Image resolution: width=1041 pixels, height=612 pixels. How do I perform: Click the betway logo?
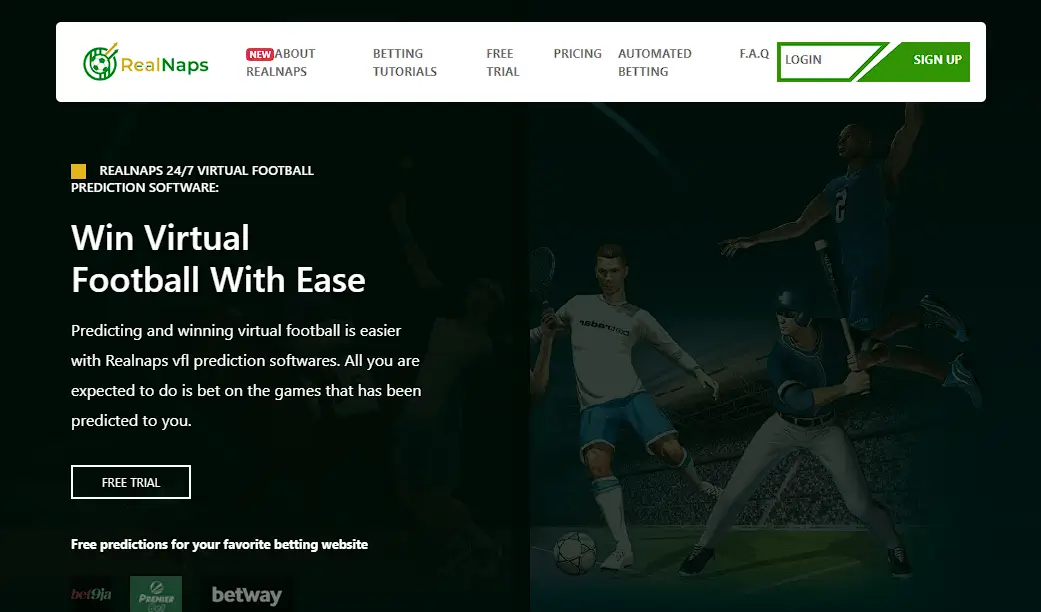click(x=246, y=595)
